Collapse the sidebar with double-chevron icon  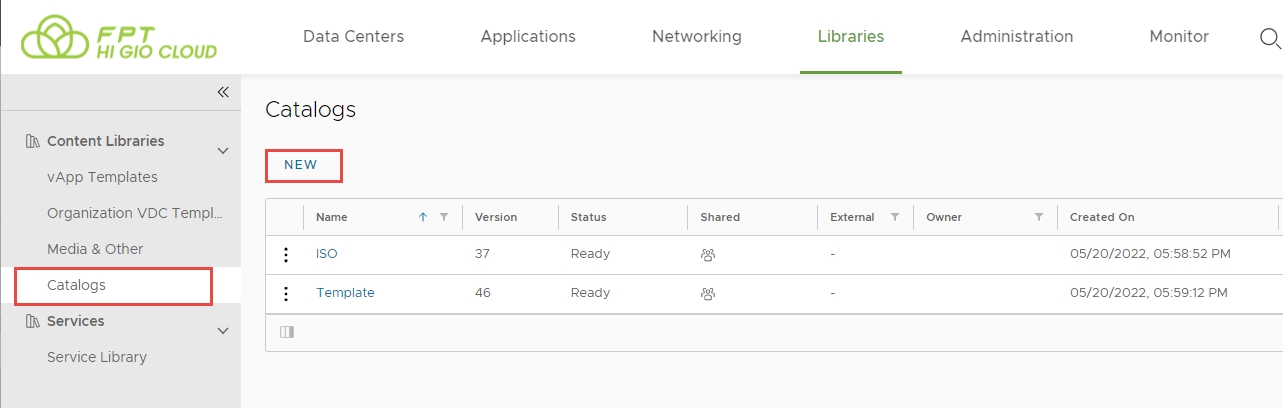[x=223, y=92]
